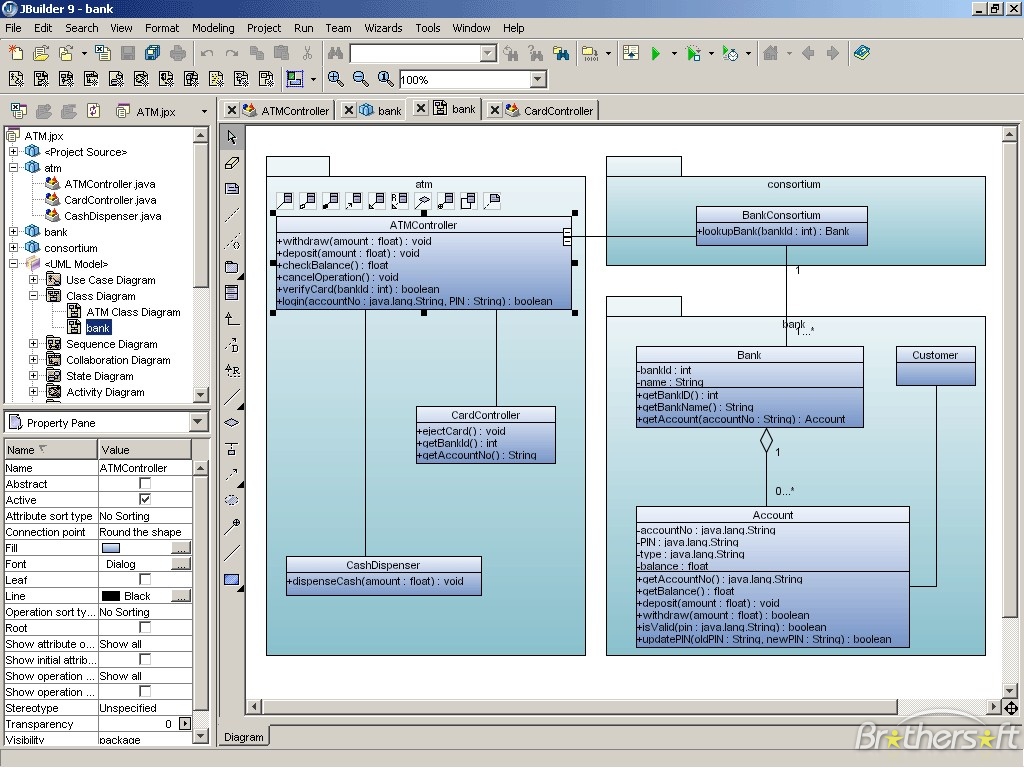Tick the Leaf property checkbox
The height and width of the screenshot is (768, 1024).
coord(145,580)
